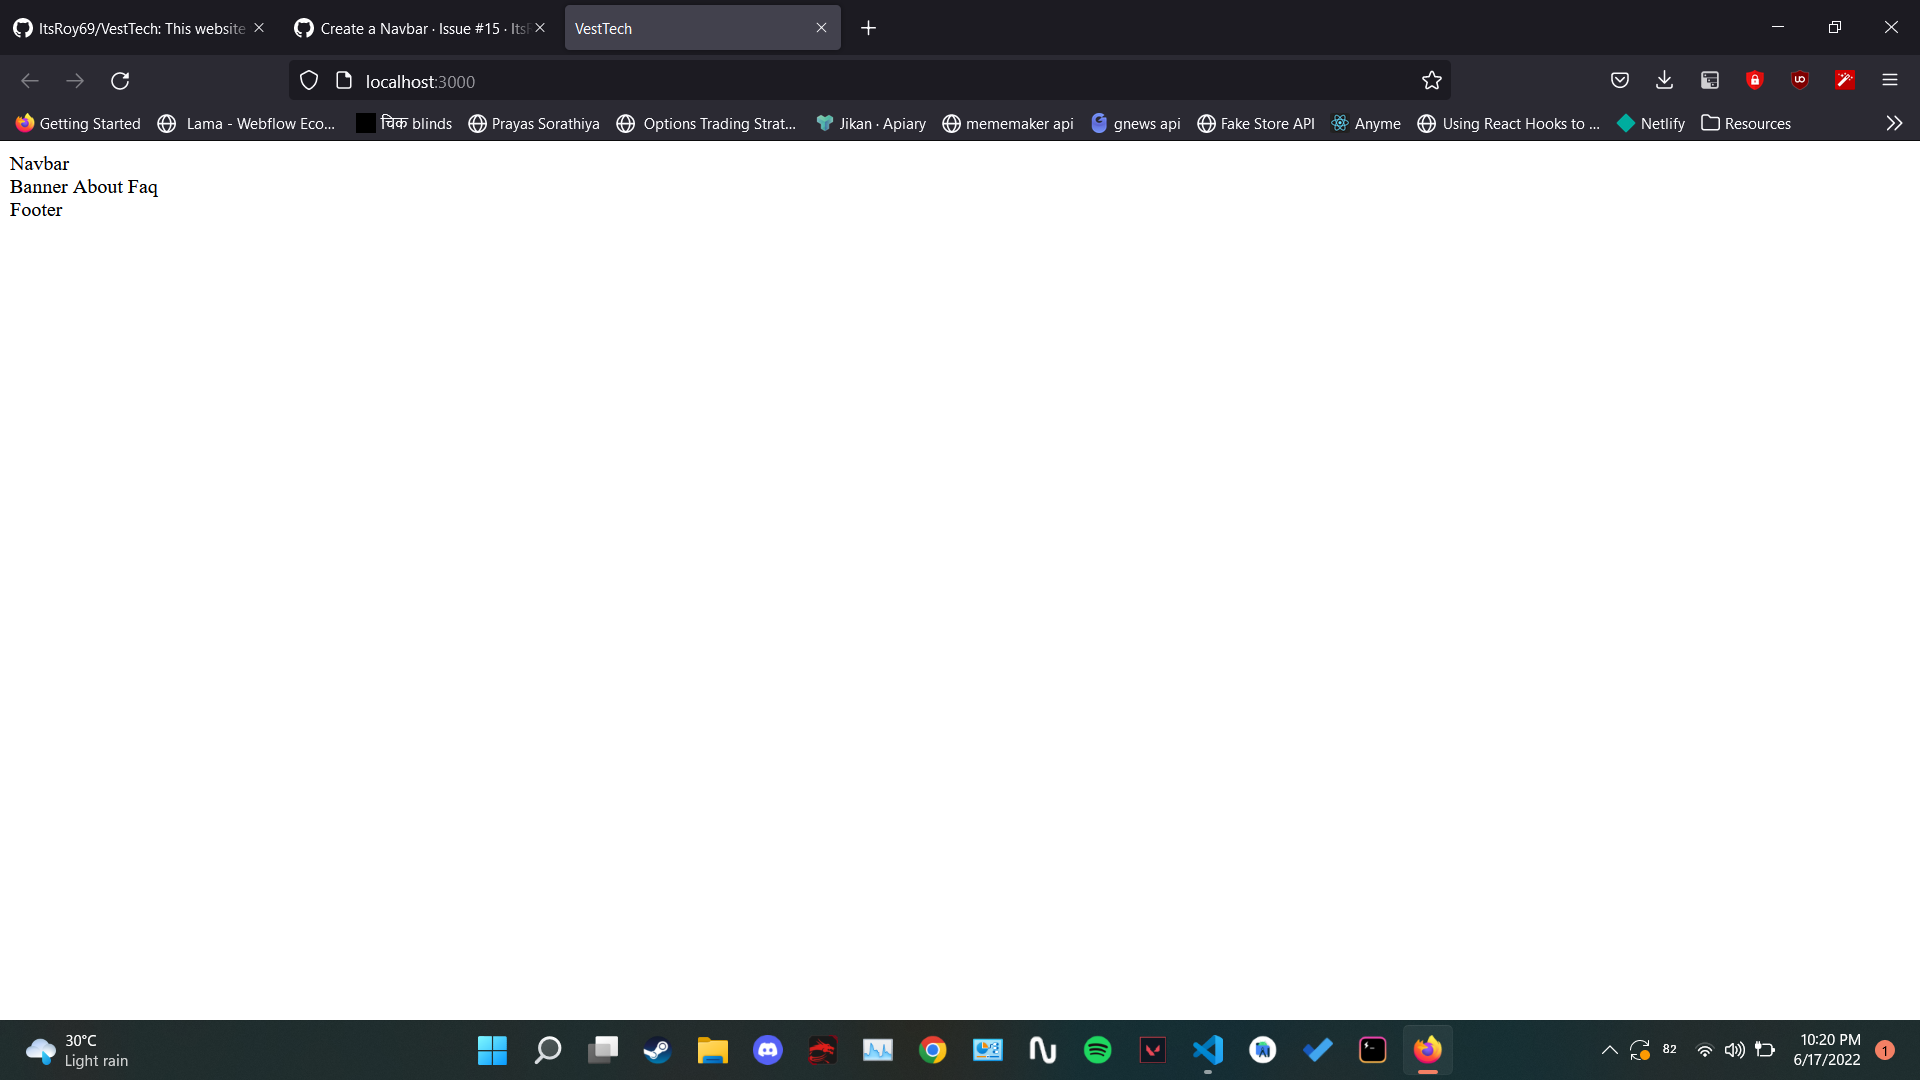Open the Netlify bookmark
The image size is (1920, 1080).
pos(1650,123)
